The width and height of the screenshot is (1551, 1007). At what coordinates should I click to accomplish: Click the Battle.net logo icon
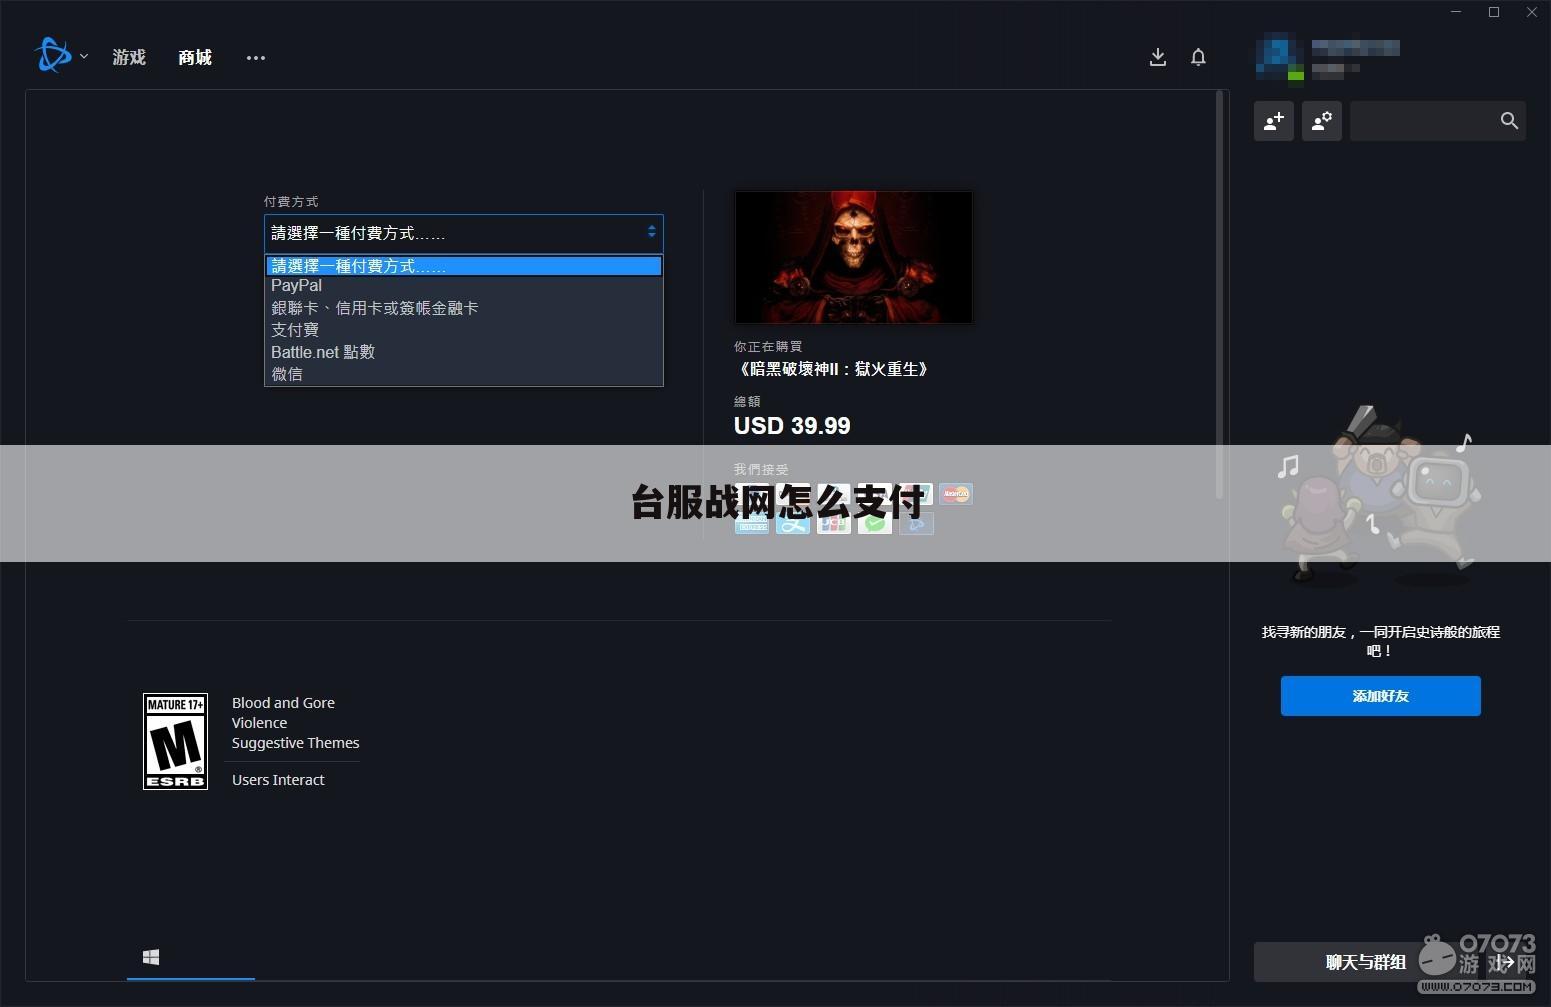coord(52,56)
